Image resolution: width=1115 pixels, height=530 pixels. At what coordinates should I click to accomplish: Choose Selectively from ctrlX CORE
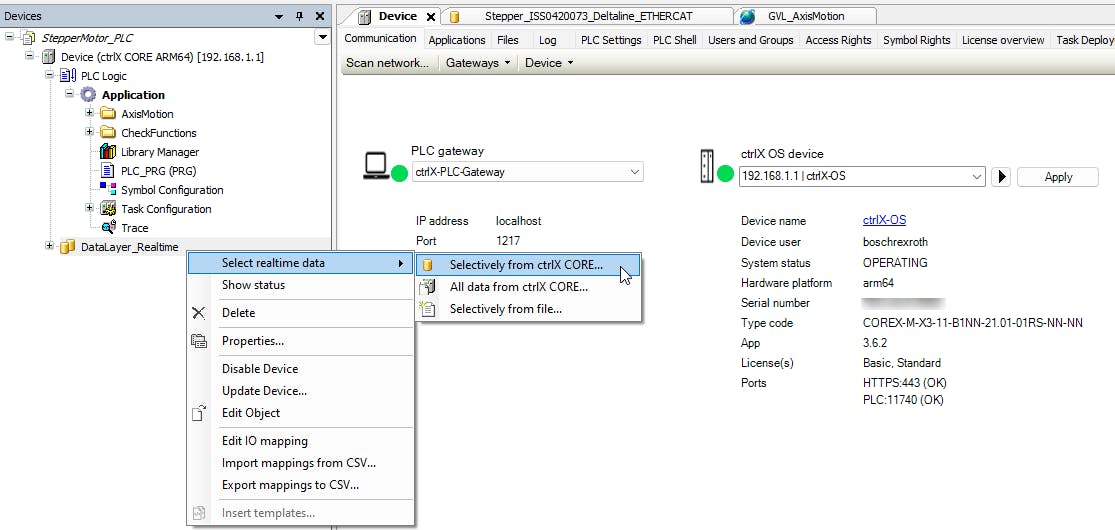click(528, 265)
